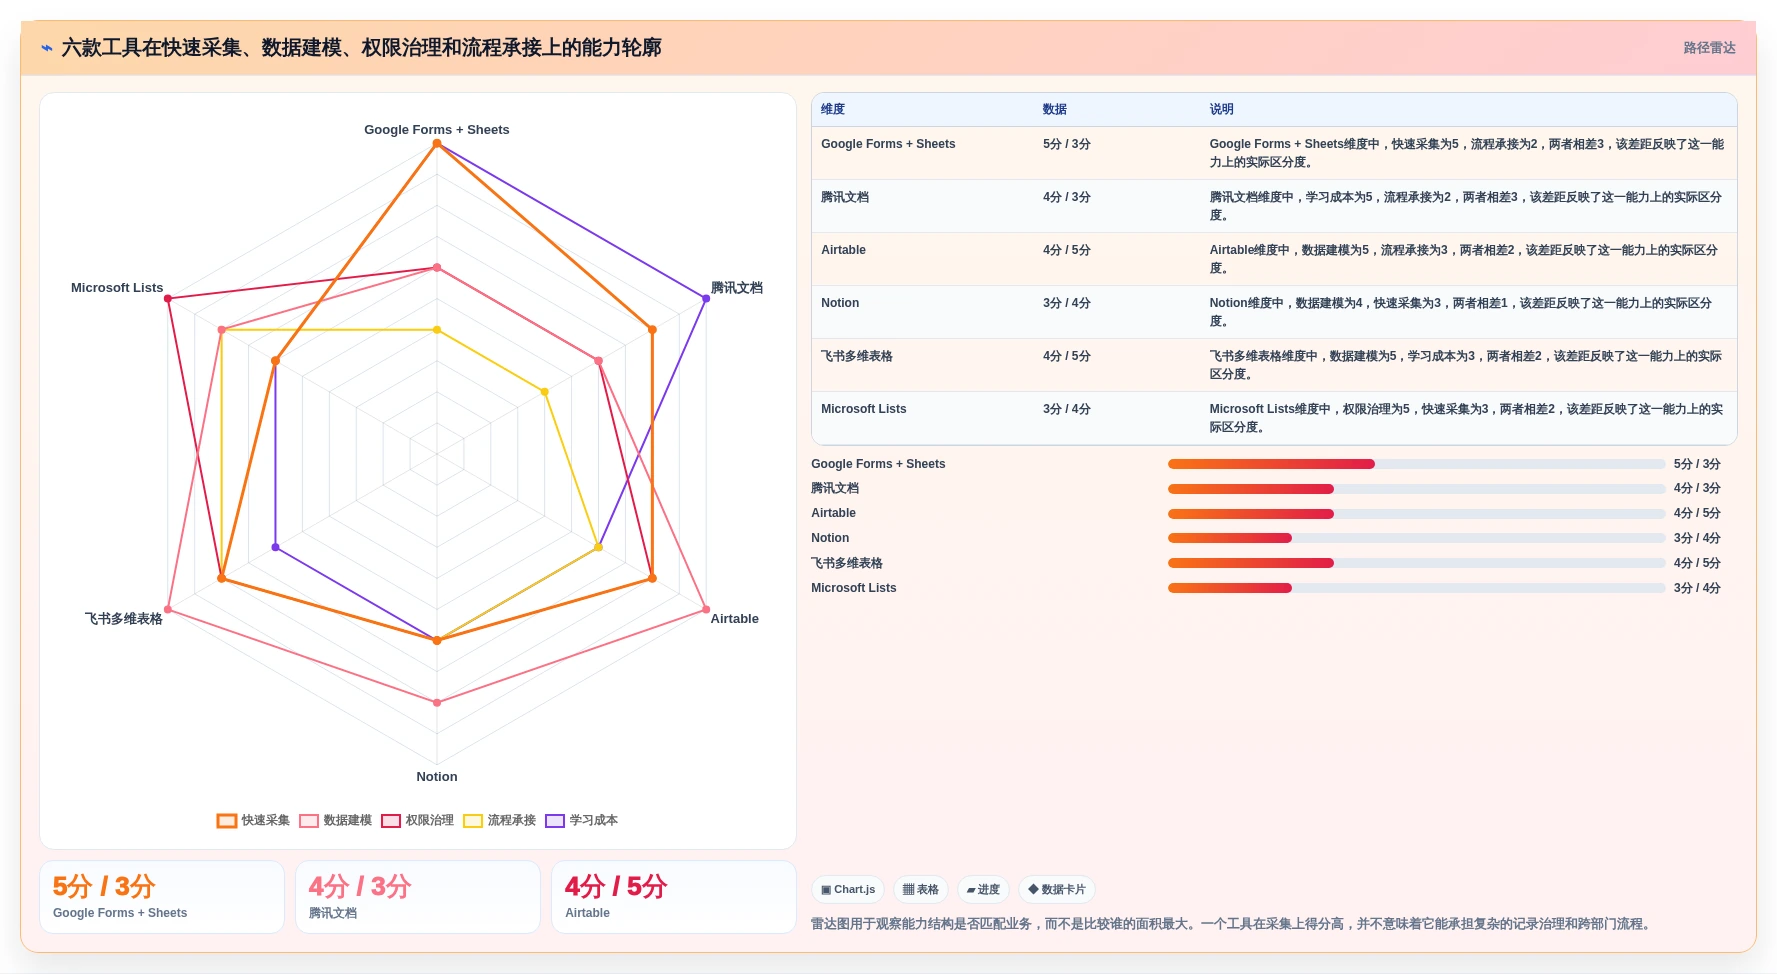The height and width of the screenshot is (974, 1777).
Task: Click the 飞书多维表格 radar axis label
Action: coord(124,619)
